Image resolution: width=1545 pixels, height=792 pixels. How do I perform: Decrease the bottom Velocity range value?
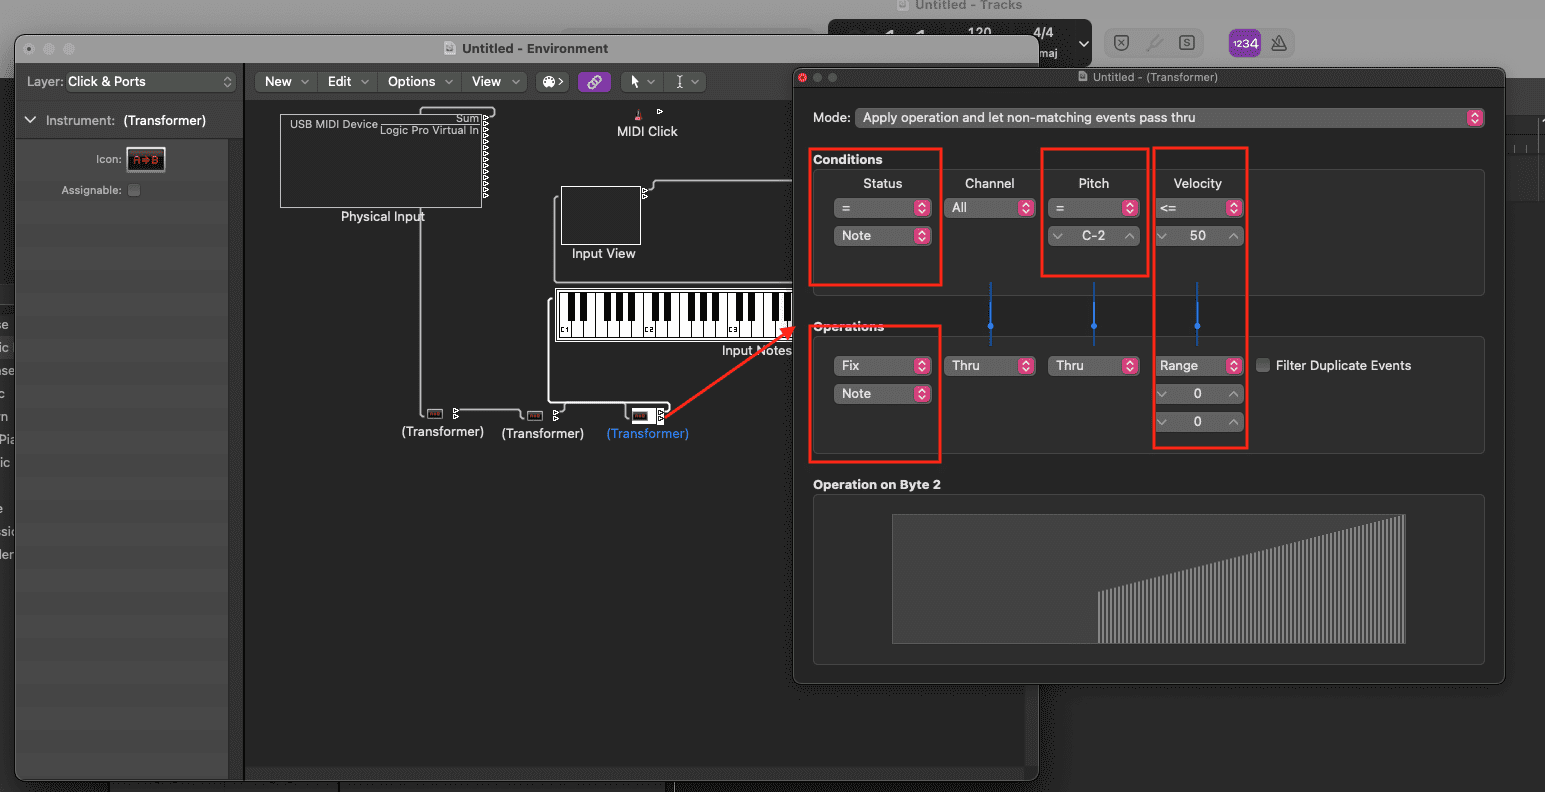(1162, 422)
